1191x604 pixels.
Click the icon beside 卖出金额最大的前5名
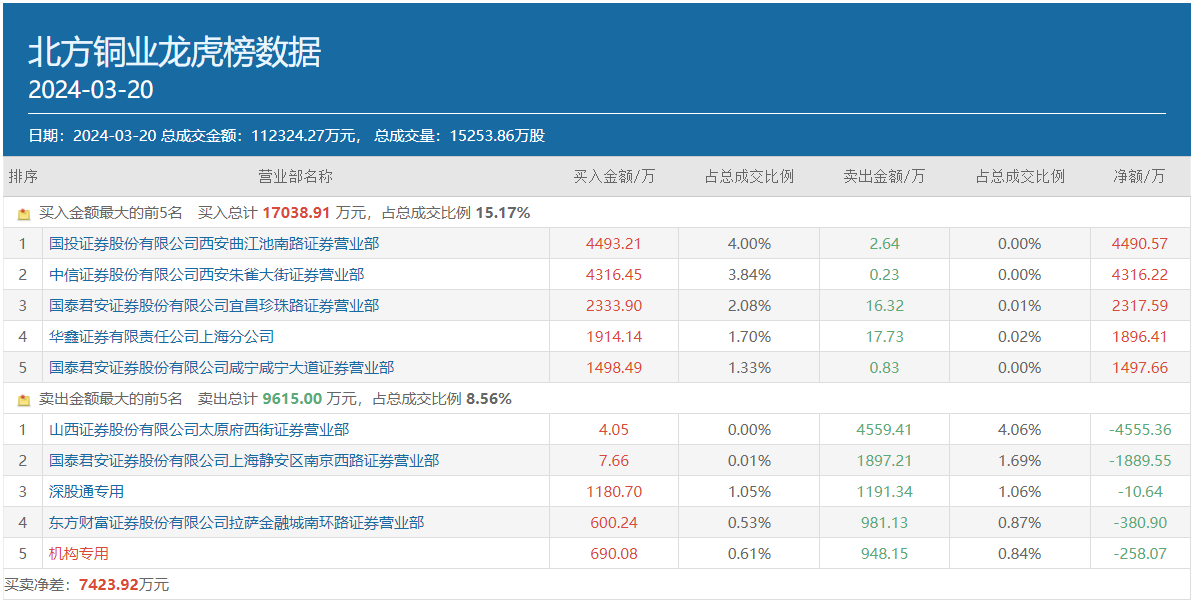pos(24,399)
